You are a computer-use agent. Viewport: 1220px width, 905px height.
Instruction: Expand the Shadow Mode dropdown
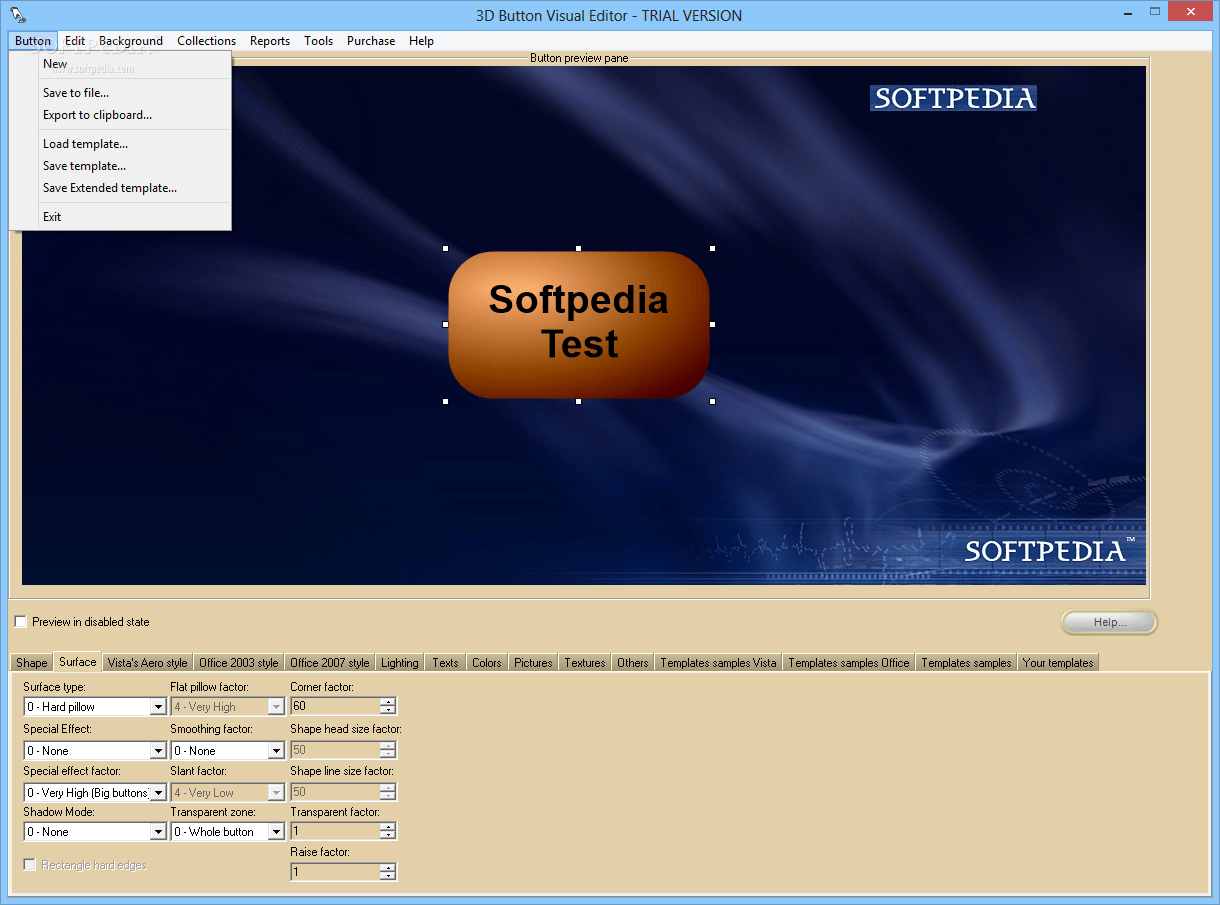tap(157, 832)
